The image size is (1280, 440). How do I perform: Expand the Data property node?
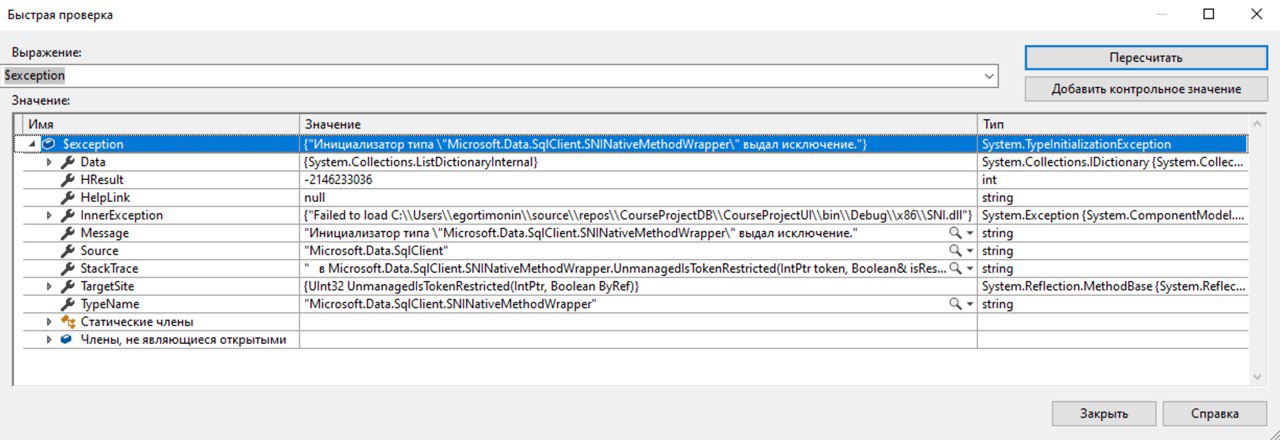click(49, 162)
